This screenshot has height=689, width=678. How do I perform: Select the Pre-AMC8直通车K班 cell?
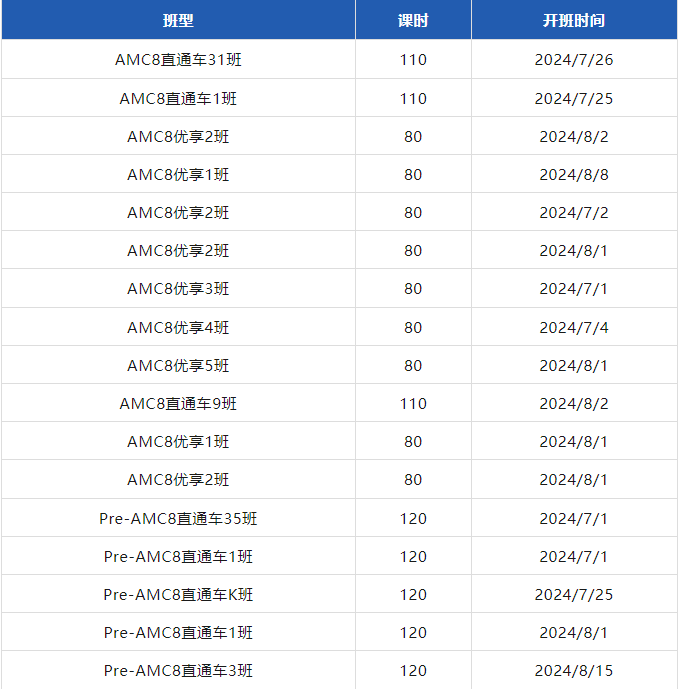pyautogui.click(x=178, y=595)
